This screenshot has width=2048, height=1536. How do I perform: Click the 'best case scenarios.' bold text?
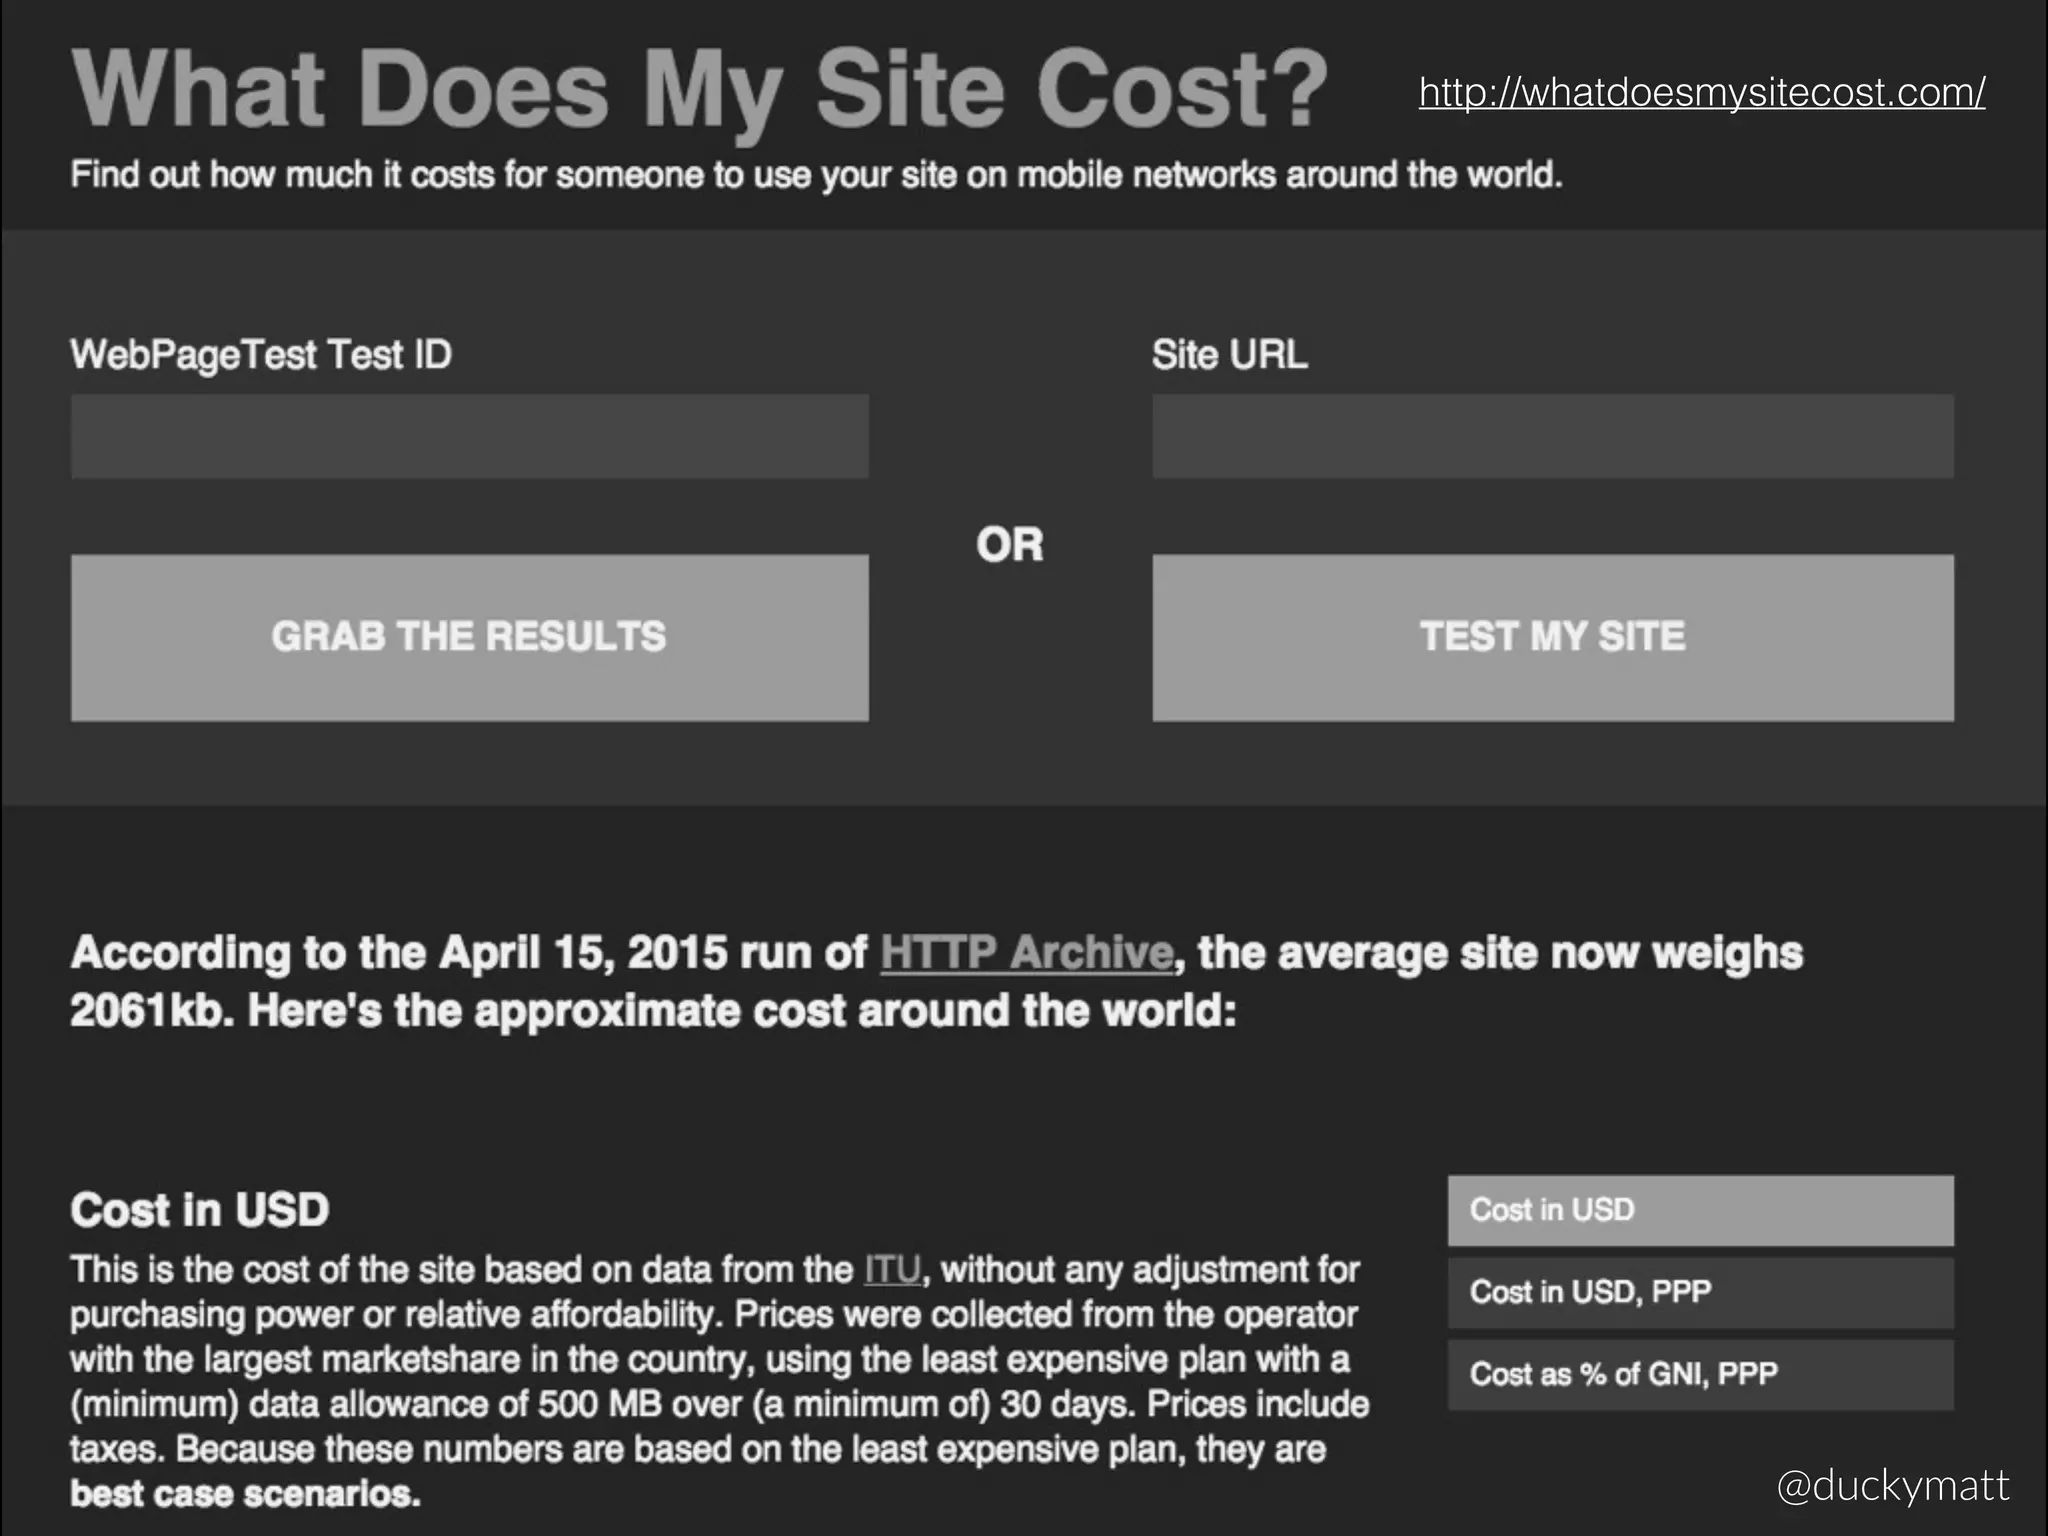point(246,1494)
